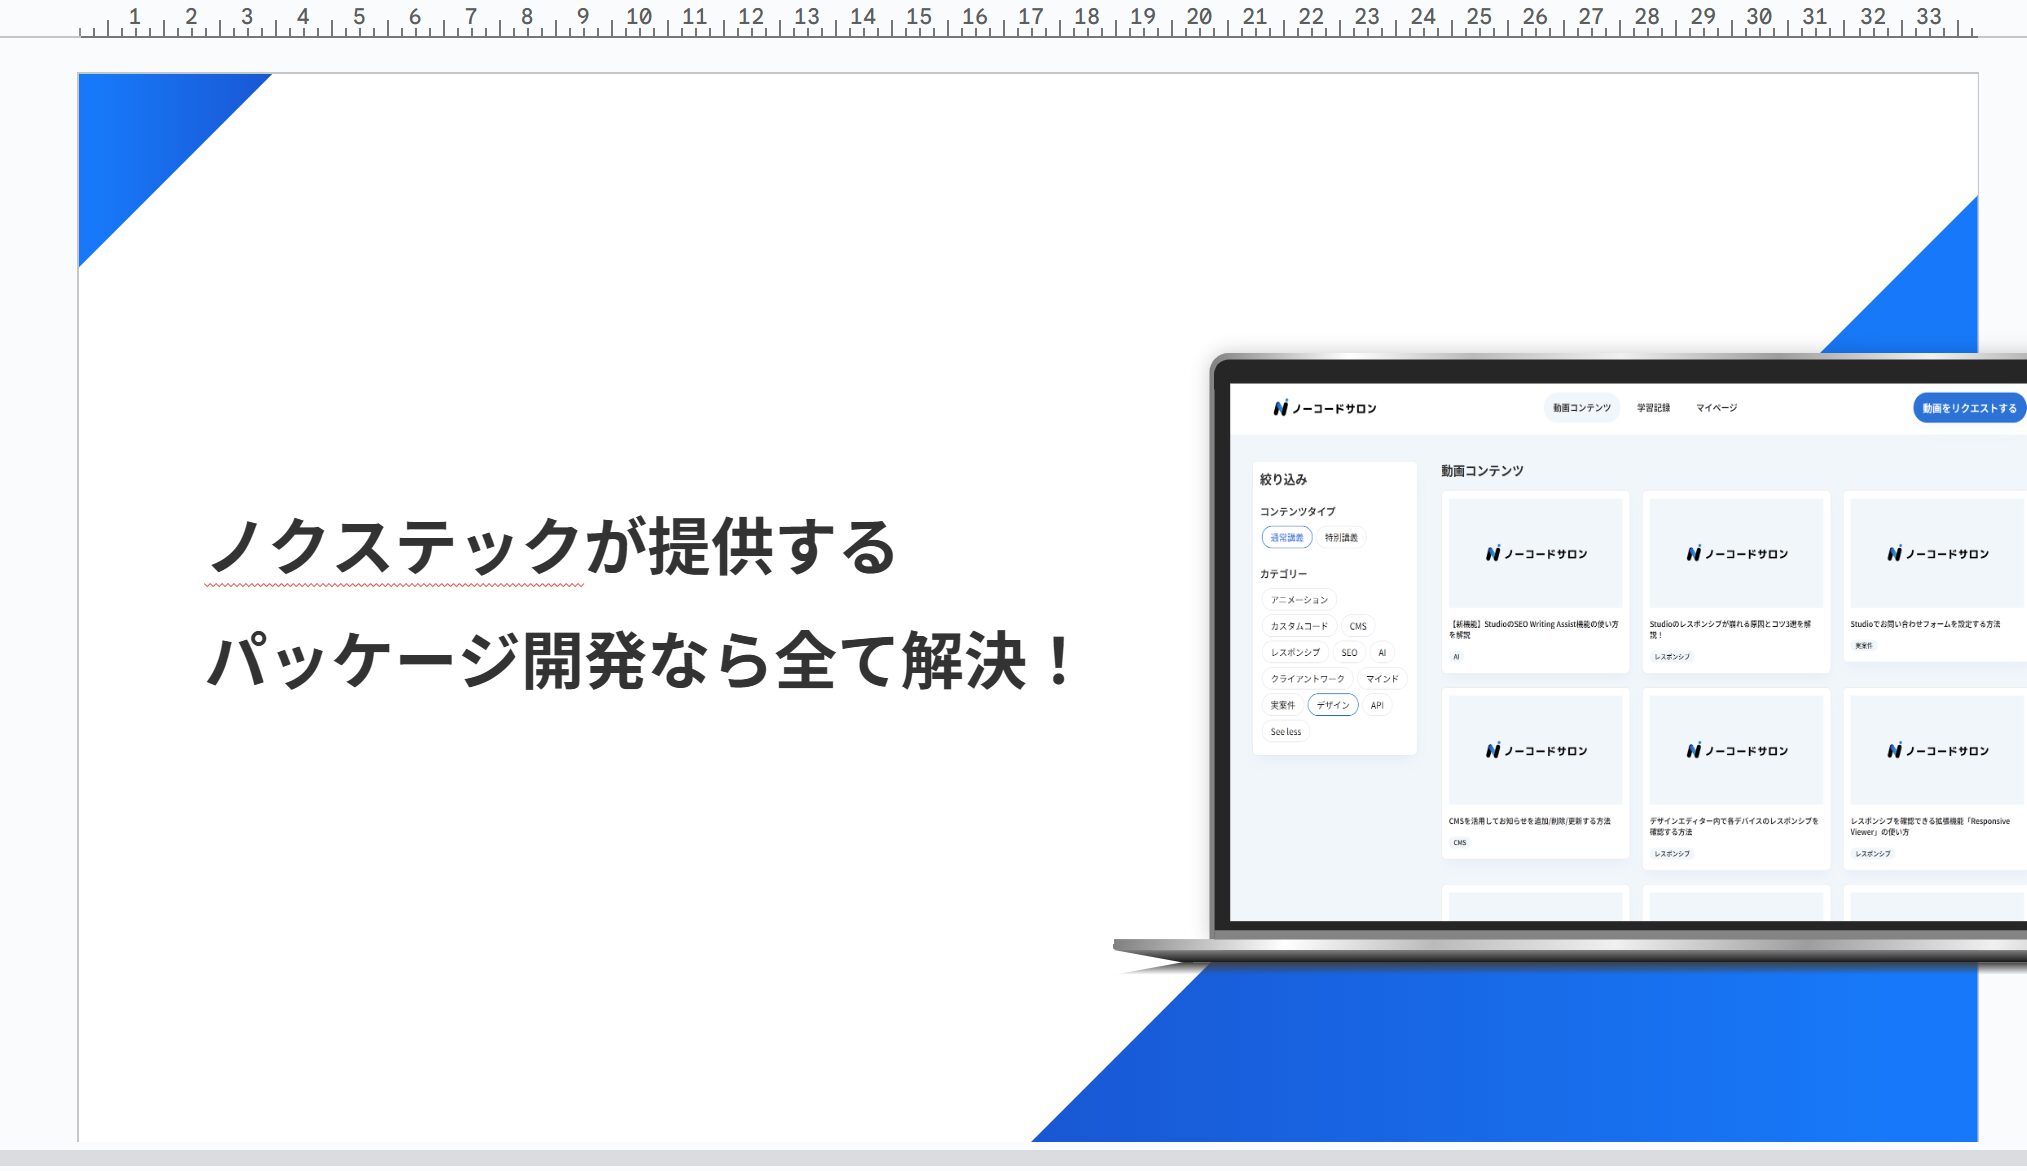2027x1171 pixels.
Task: Toggle the AI category chip in the filter panel
Action: click(1382, 652)
